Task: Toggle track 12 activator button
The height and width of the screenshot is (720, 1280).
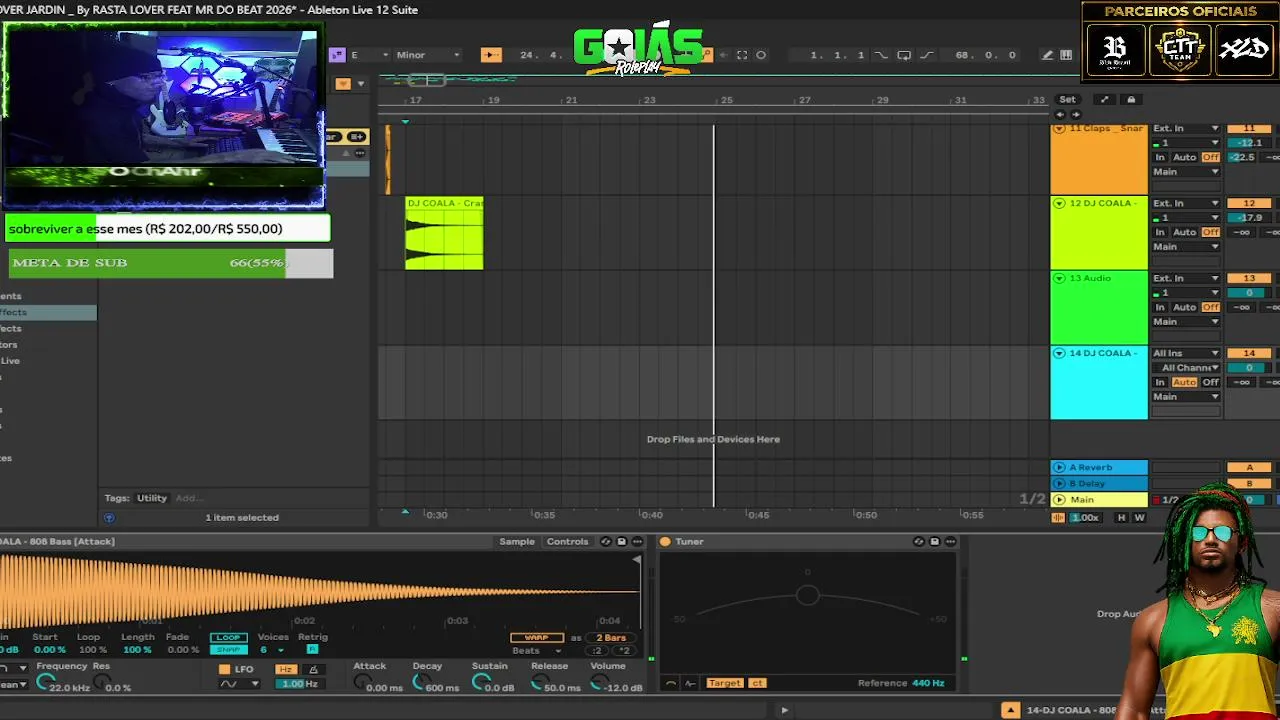Action: tap(1249, 203)
